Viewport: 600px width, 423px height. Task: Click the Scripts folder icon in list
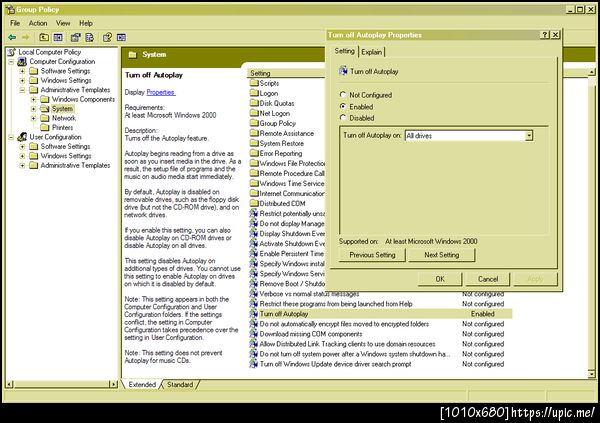[x=254, y=83]
